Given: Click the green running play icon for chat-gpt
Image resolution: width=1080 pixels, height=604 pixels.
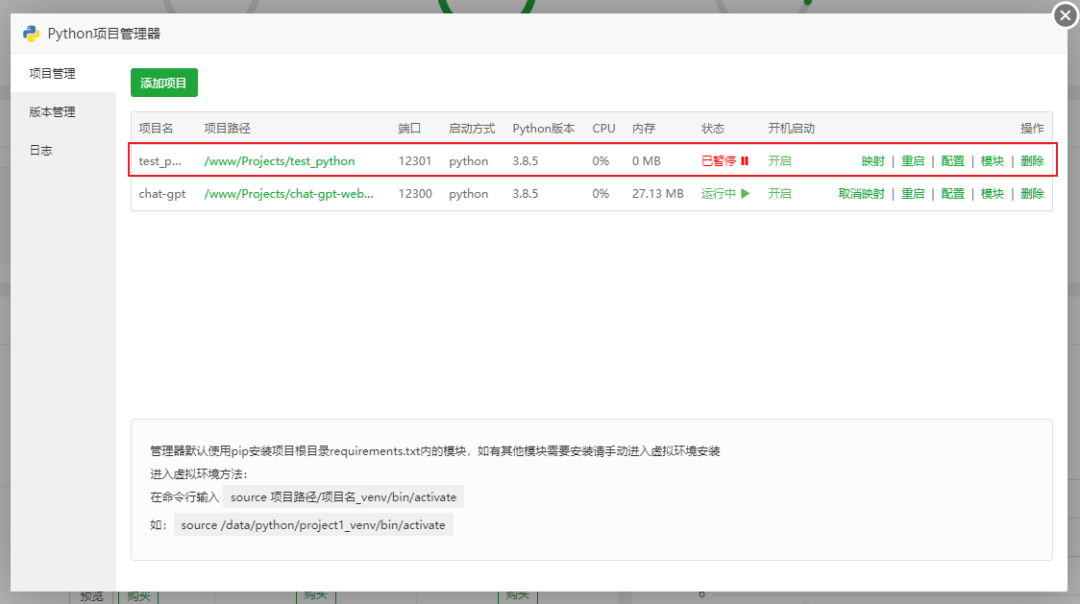Looking at the screenshot, I should click(x=745, y=194).
